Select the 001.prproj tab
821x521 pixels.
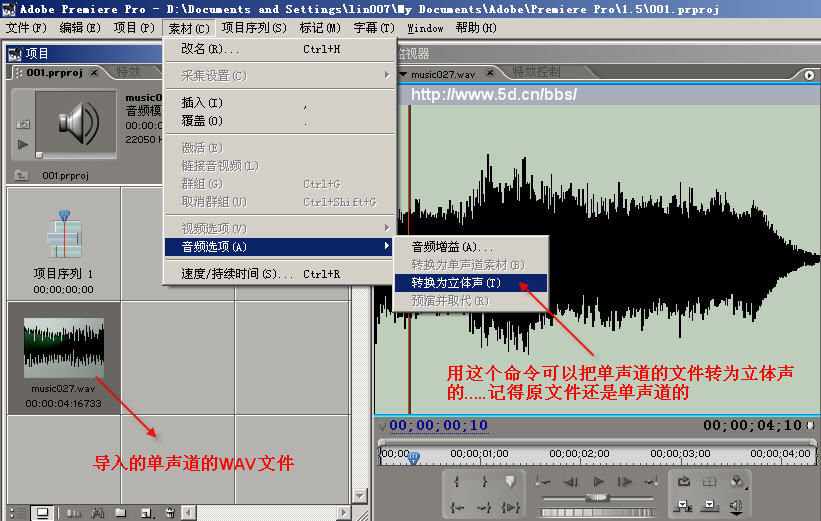click(x=54, y=72)
